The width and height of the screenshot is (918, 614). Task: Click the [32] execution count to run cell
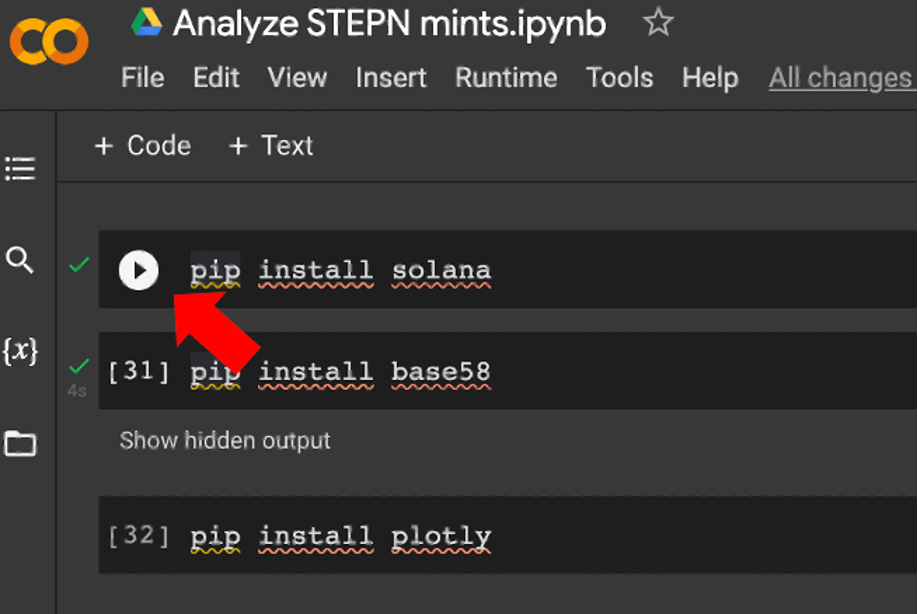139,536
